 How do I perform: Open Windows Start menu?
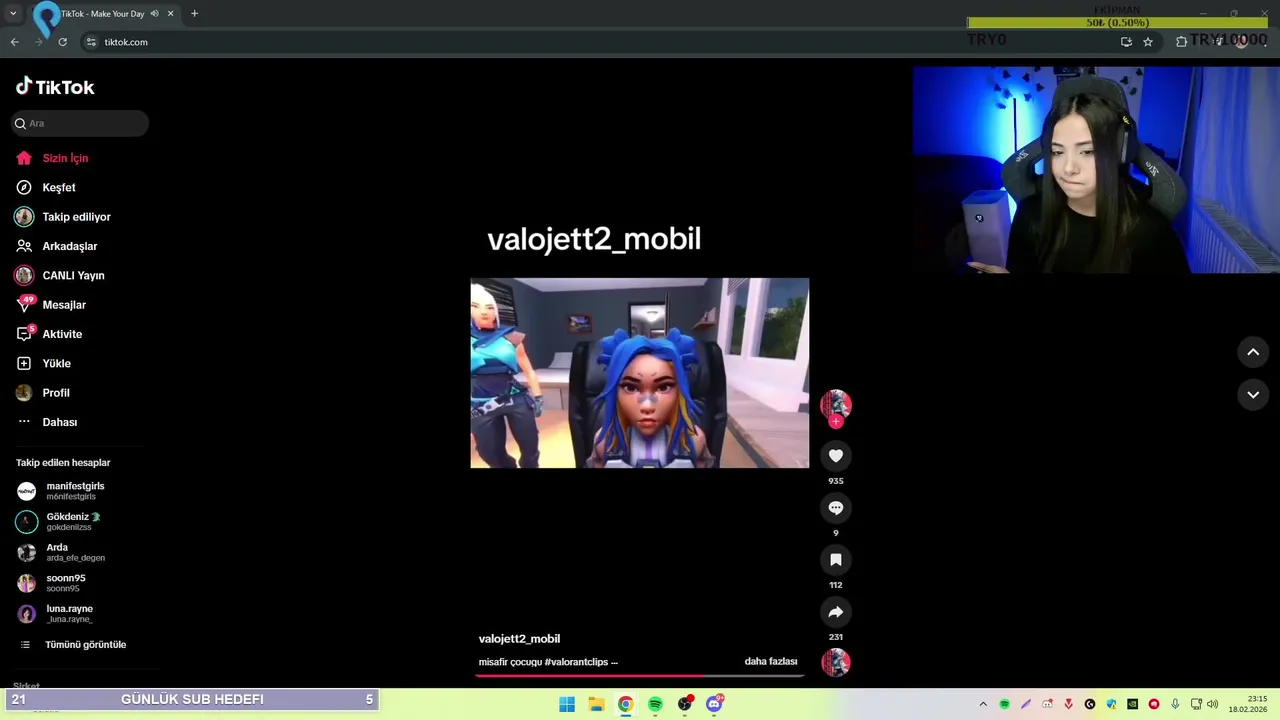pos(567,704)
